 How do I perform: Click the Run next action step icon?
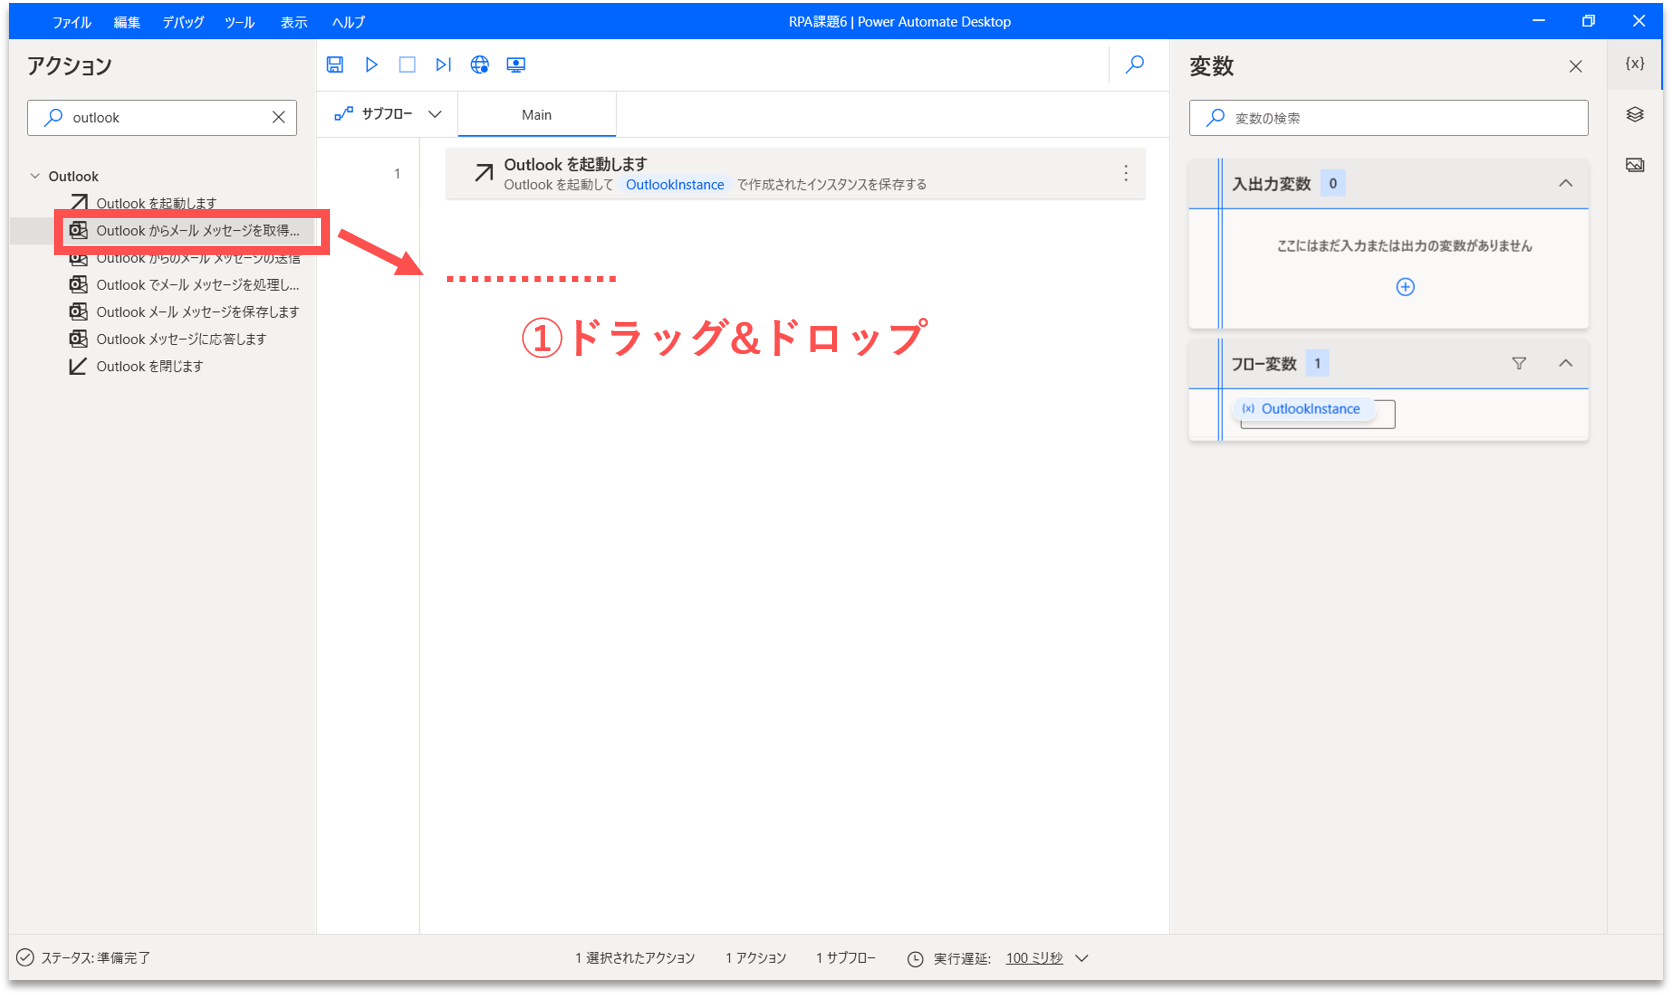[x=443, y=65]
